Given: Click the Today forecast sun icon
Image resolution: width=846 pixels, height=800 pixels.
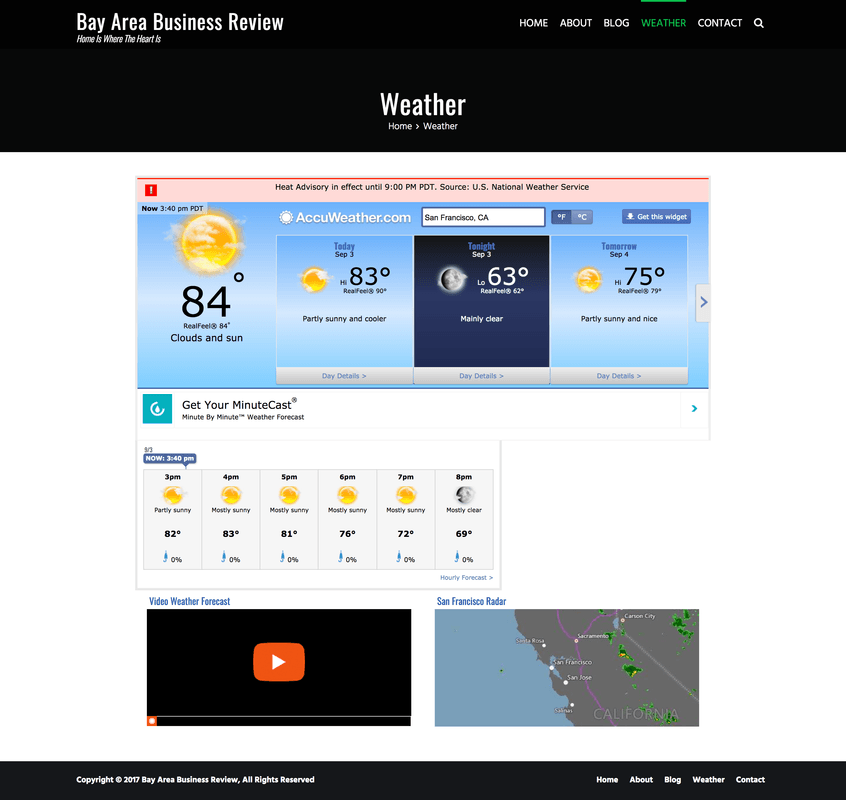Looking at the screenshot, I should pos(314,279).
